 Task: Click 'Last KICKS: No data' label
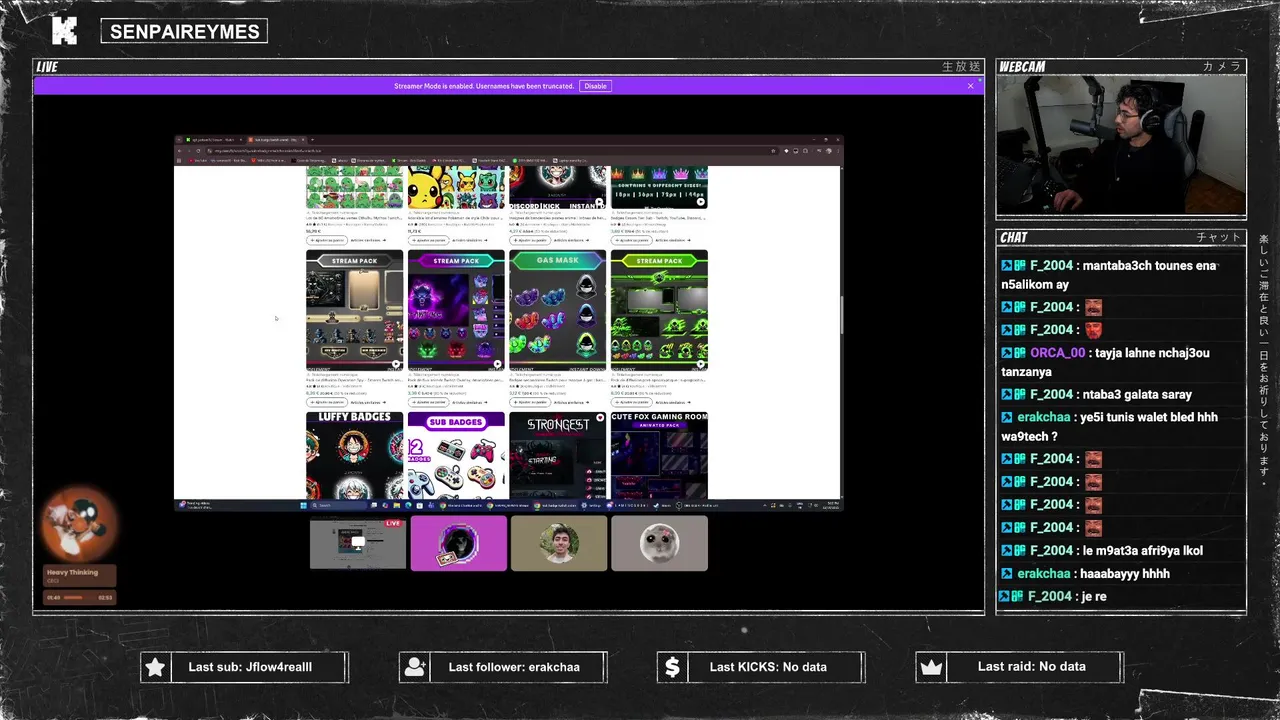pos(768,667)
